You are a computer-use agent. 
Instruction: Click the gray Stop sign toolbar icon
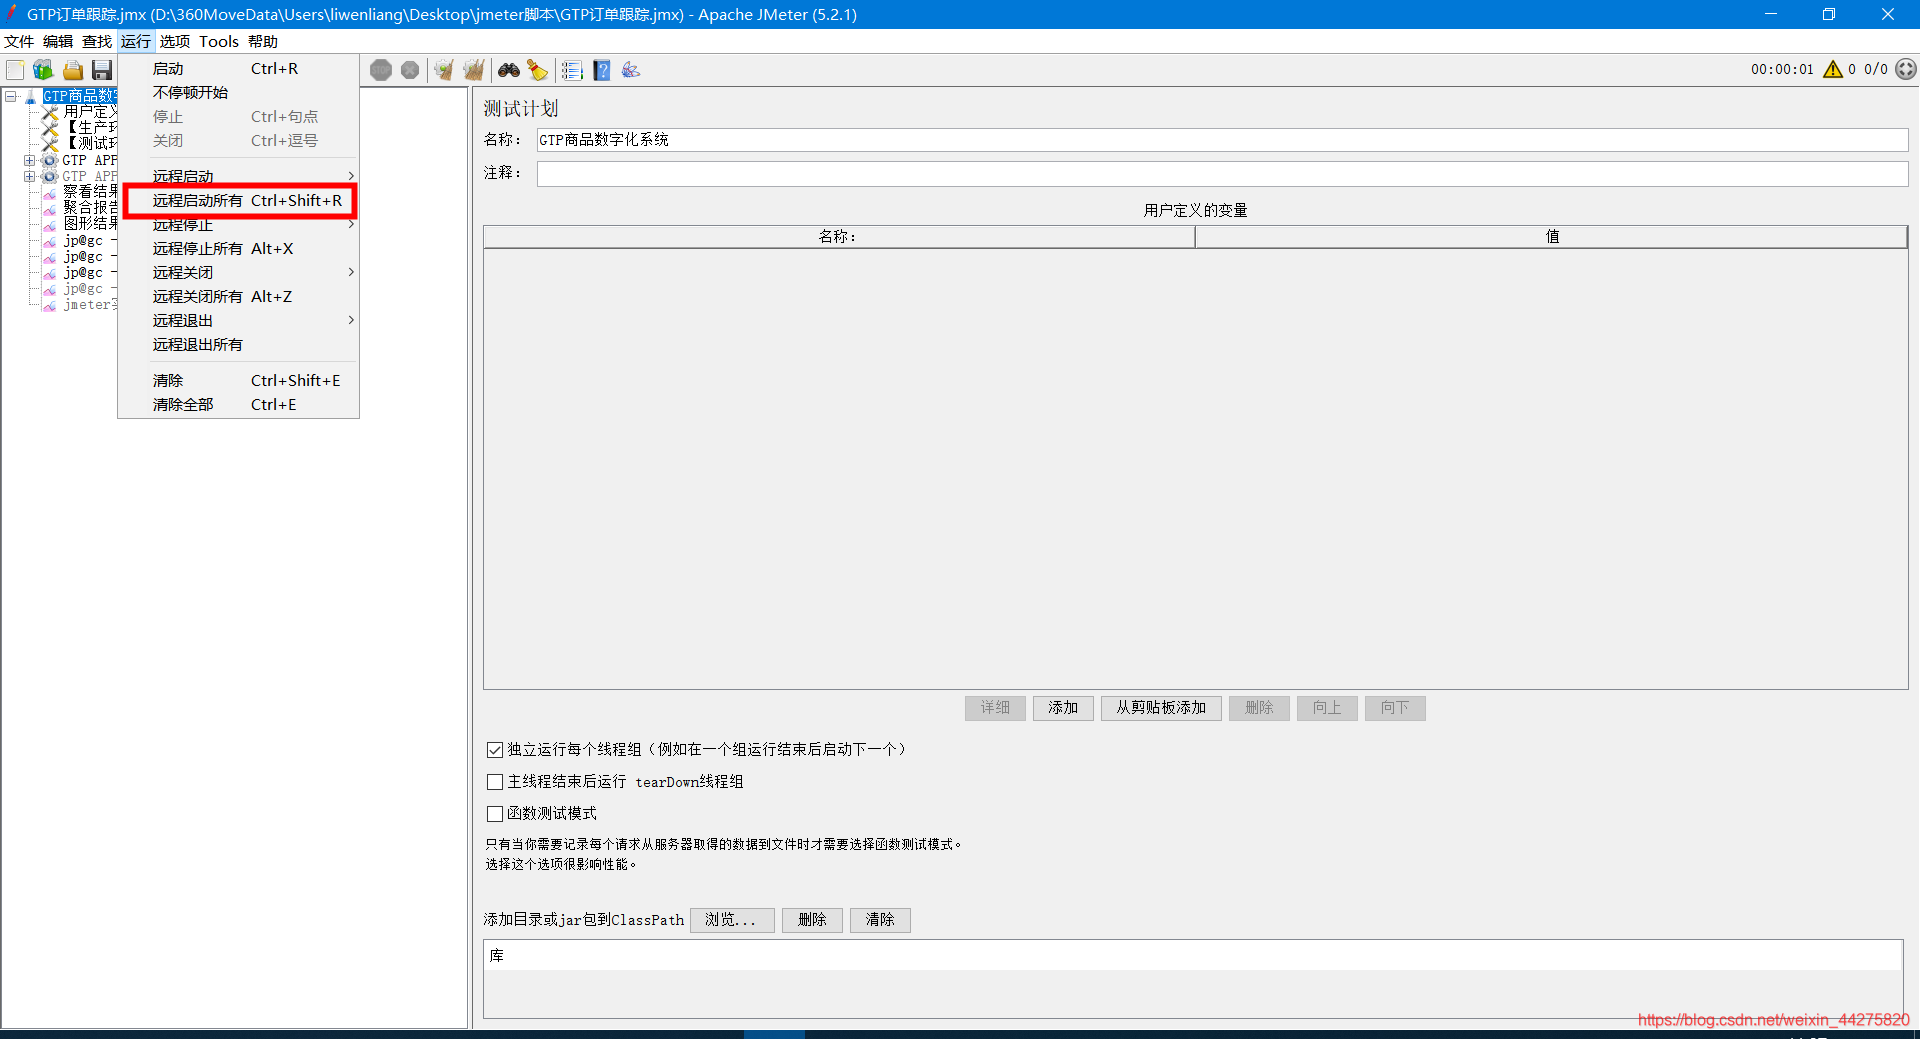pos(381,70)
